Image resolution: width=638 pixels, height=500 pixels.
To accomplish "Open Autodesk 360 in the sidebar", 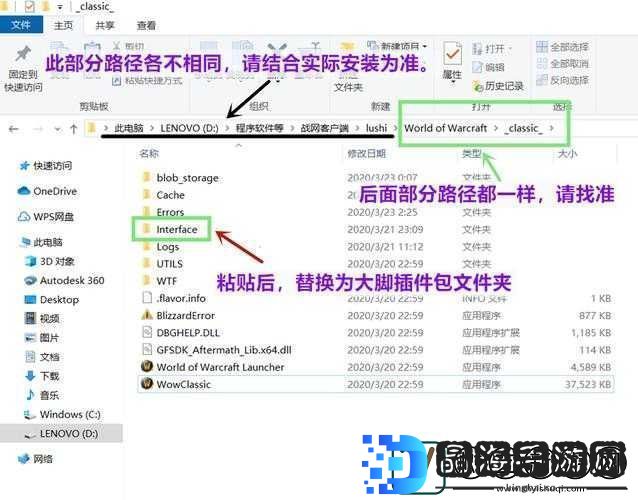I will coord(64,280).
